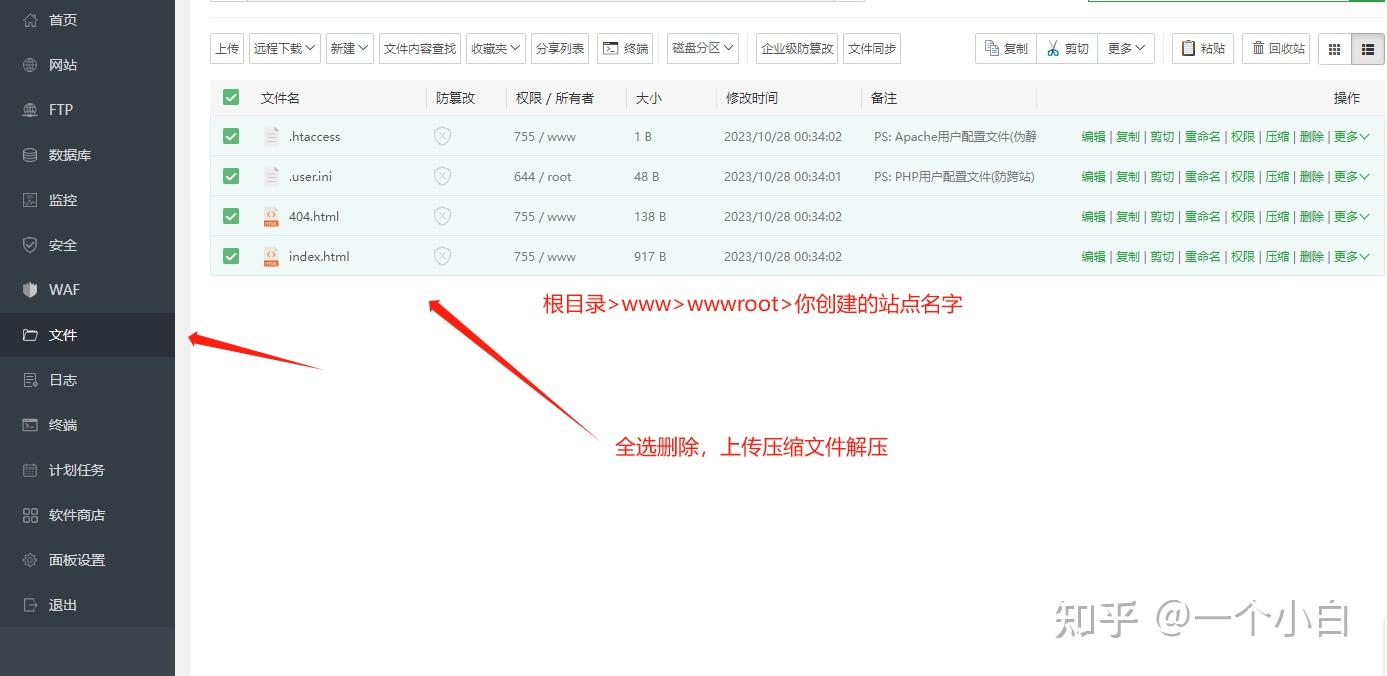
Task: Uncheck the .user.ini file checkbox
Action: pyautogui.click(x=231, y=176)
